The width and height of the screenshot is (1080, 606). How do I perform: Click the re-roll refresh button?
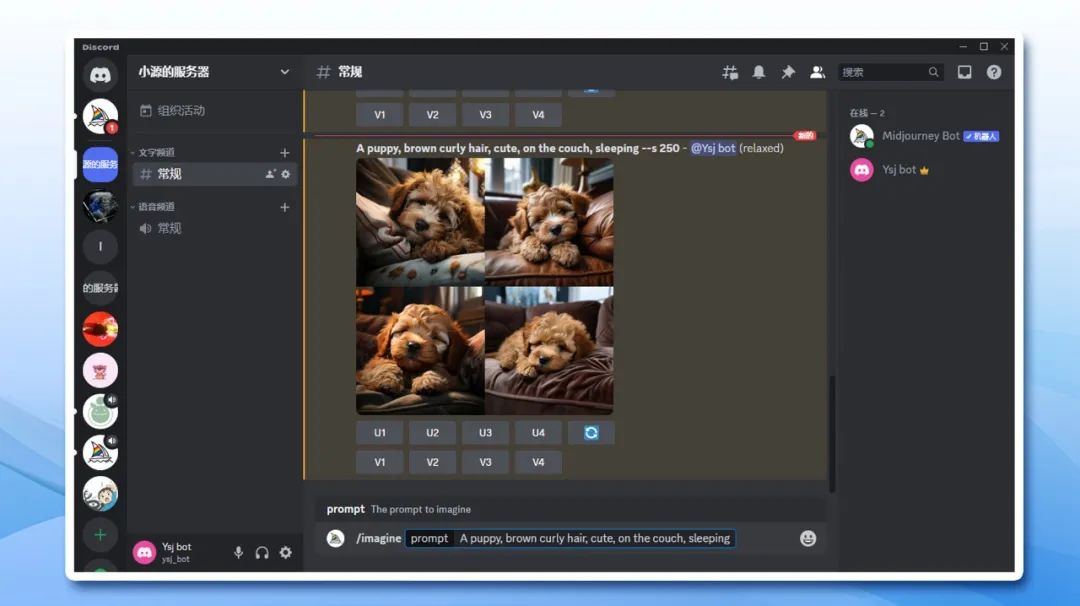(x=591, y=432)
